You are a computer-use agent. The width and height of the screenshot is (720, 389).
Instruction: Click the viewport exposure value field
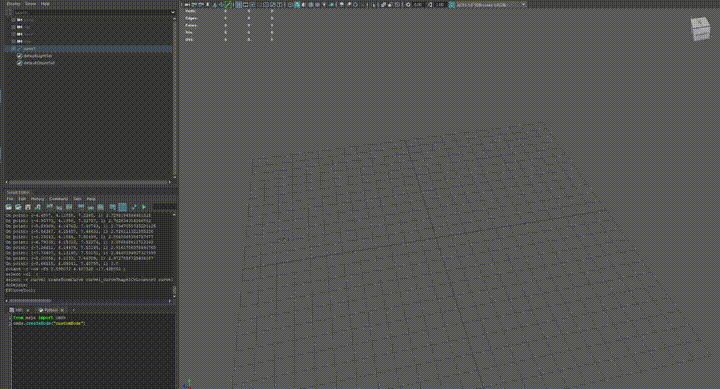click(419, 5)
